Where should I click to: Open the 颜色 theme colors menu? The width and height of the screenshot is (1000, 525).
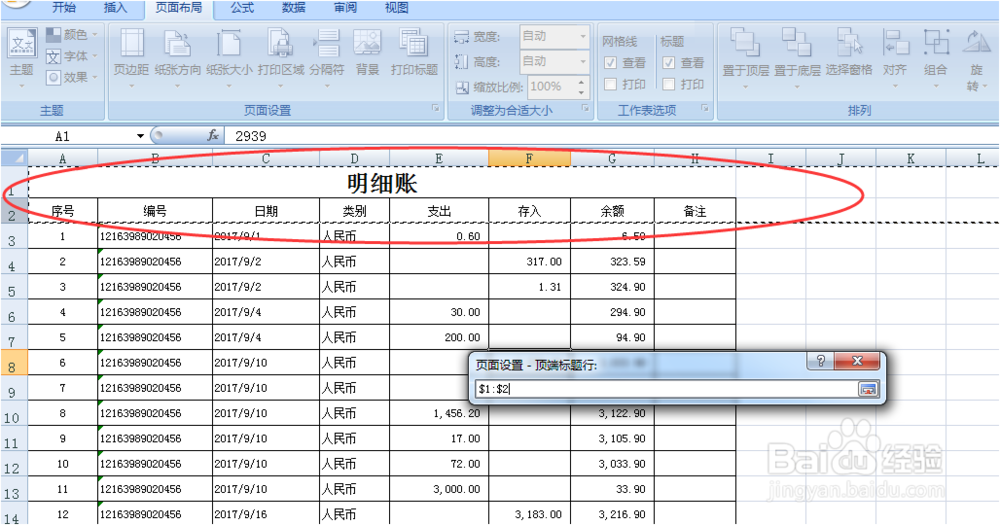[71, 34]
